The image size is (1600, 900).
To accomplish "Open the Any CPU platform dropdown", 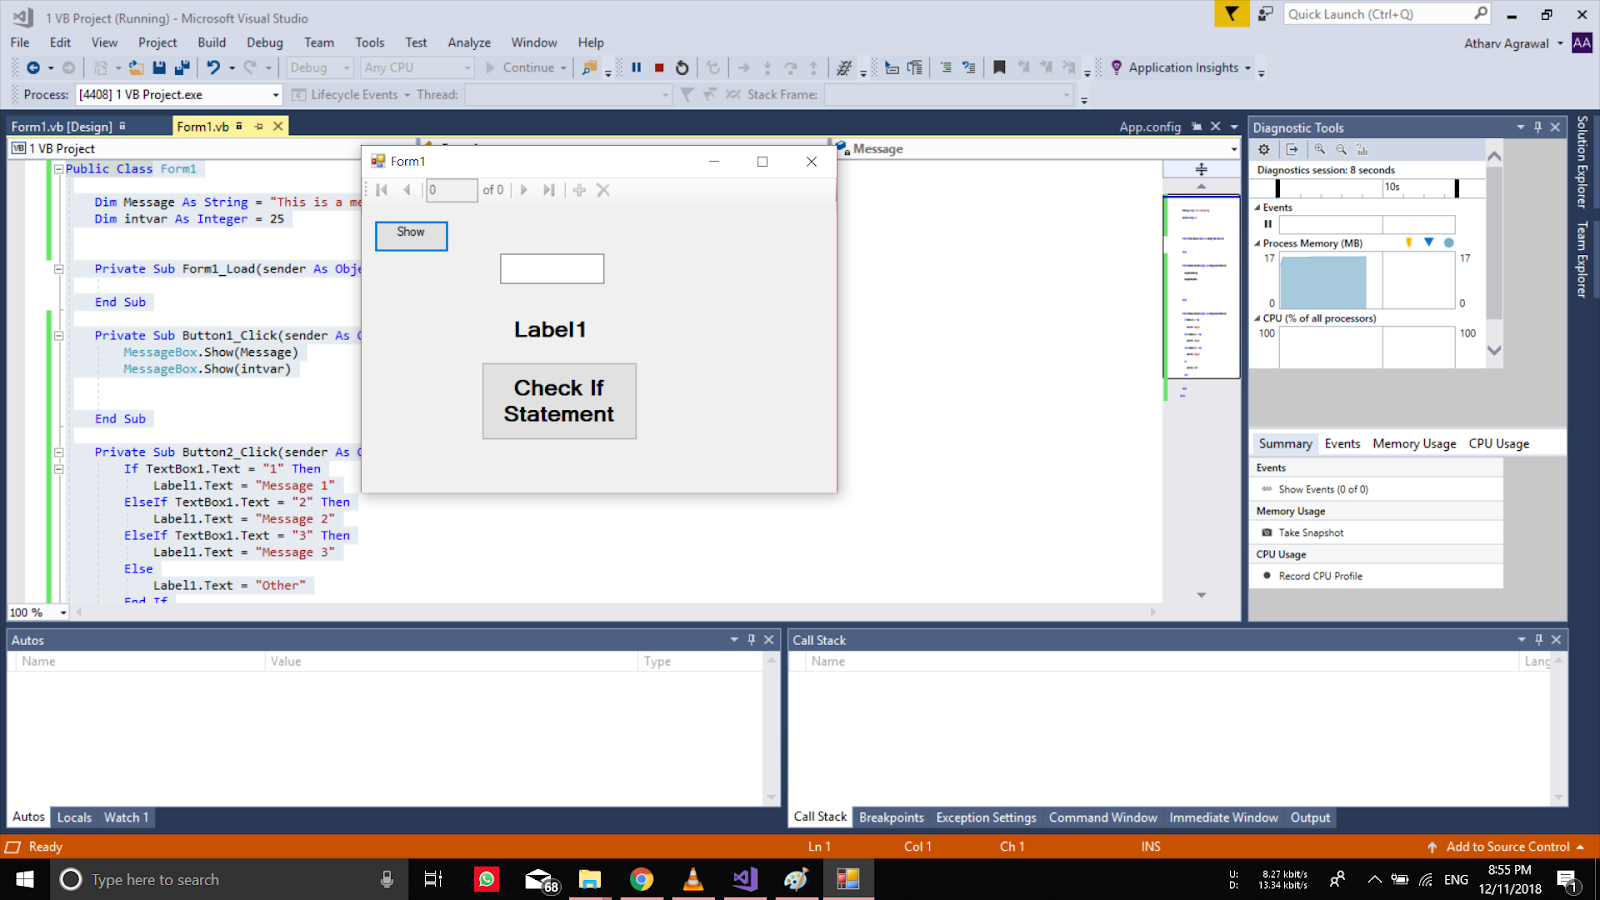I will click(466, 67).
